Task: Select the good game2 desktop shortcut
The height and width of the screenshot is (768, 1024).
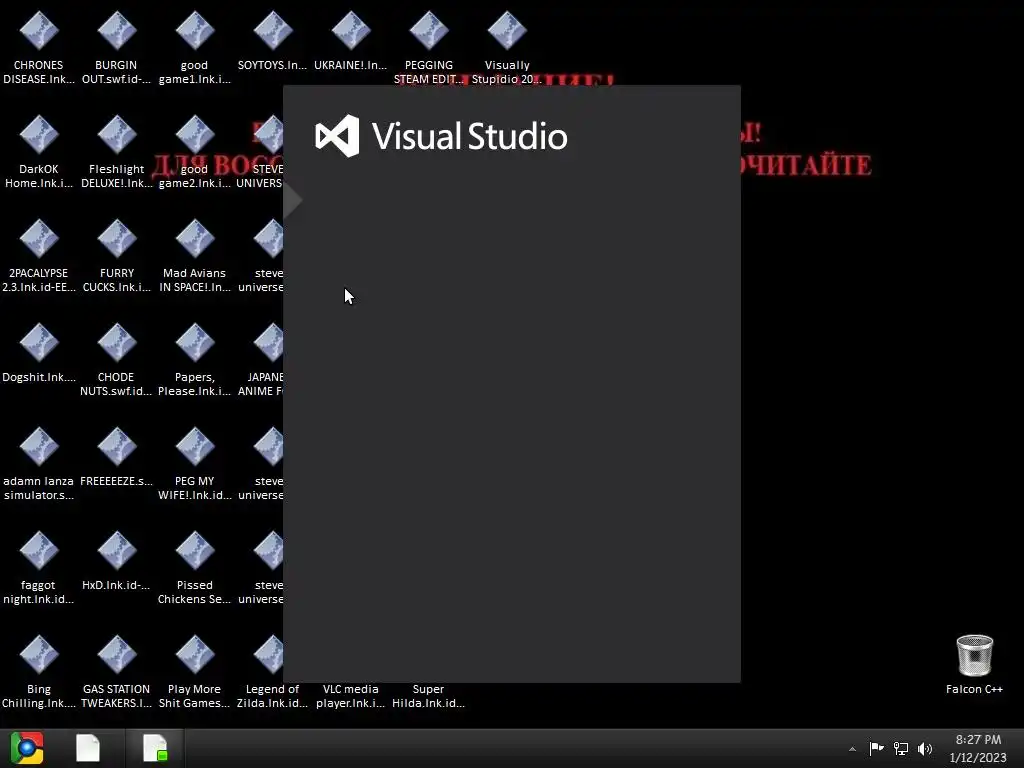Action: coord(195,152)
